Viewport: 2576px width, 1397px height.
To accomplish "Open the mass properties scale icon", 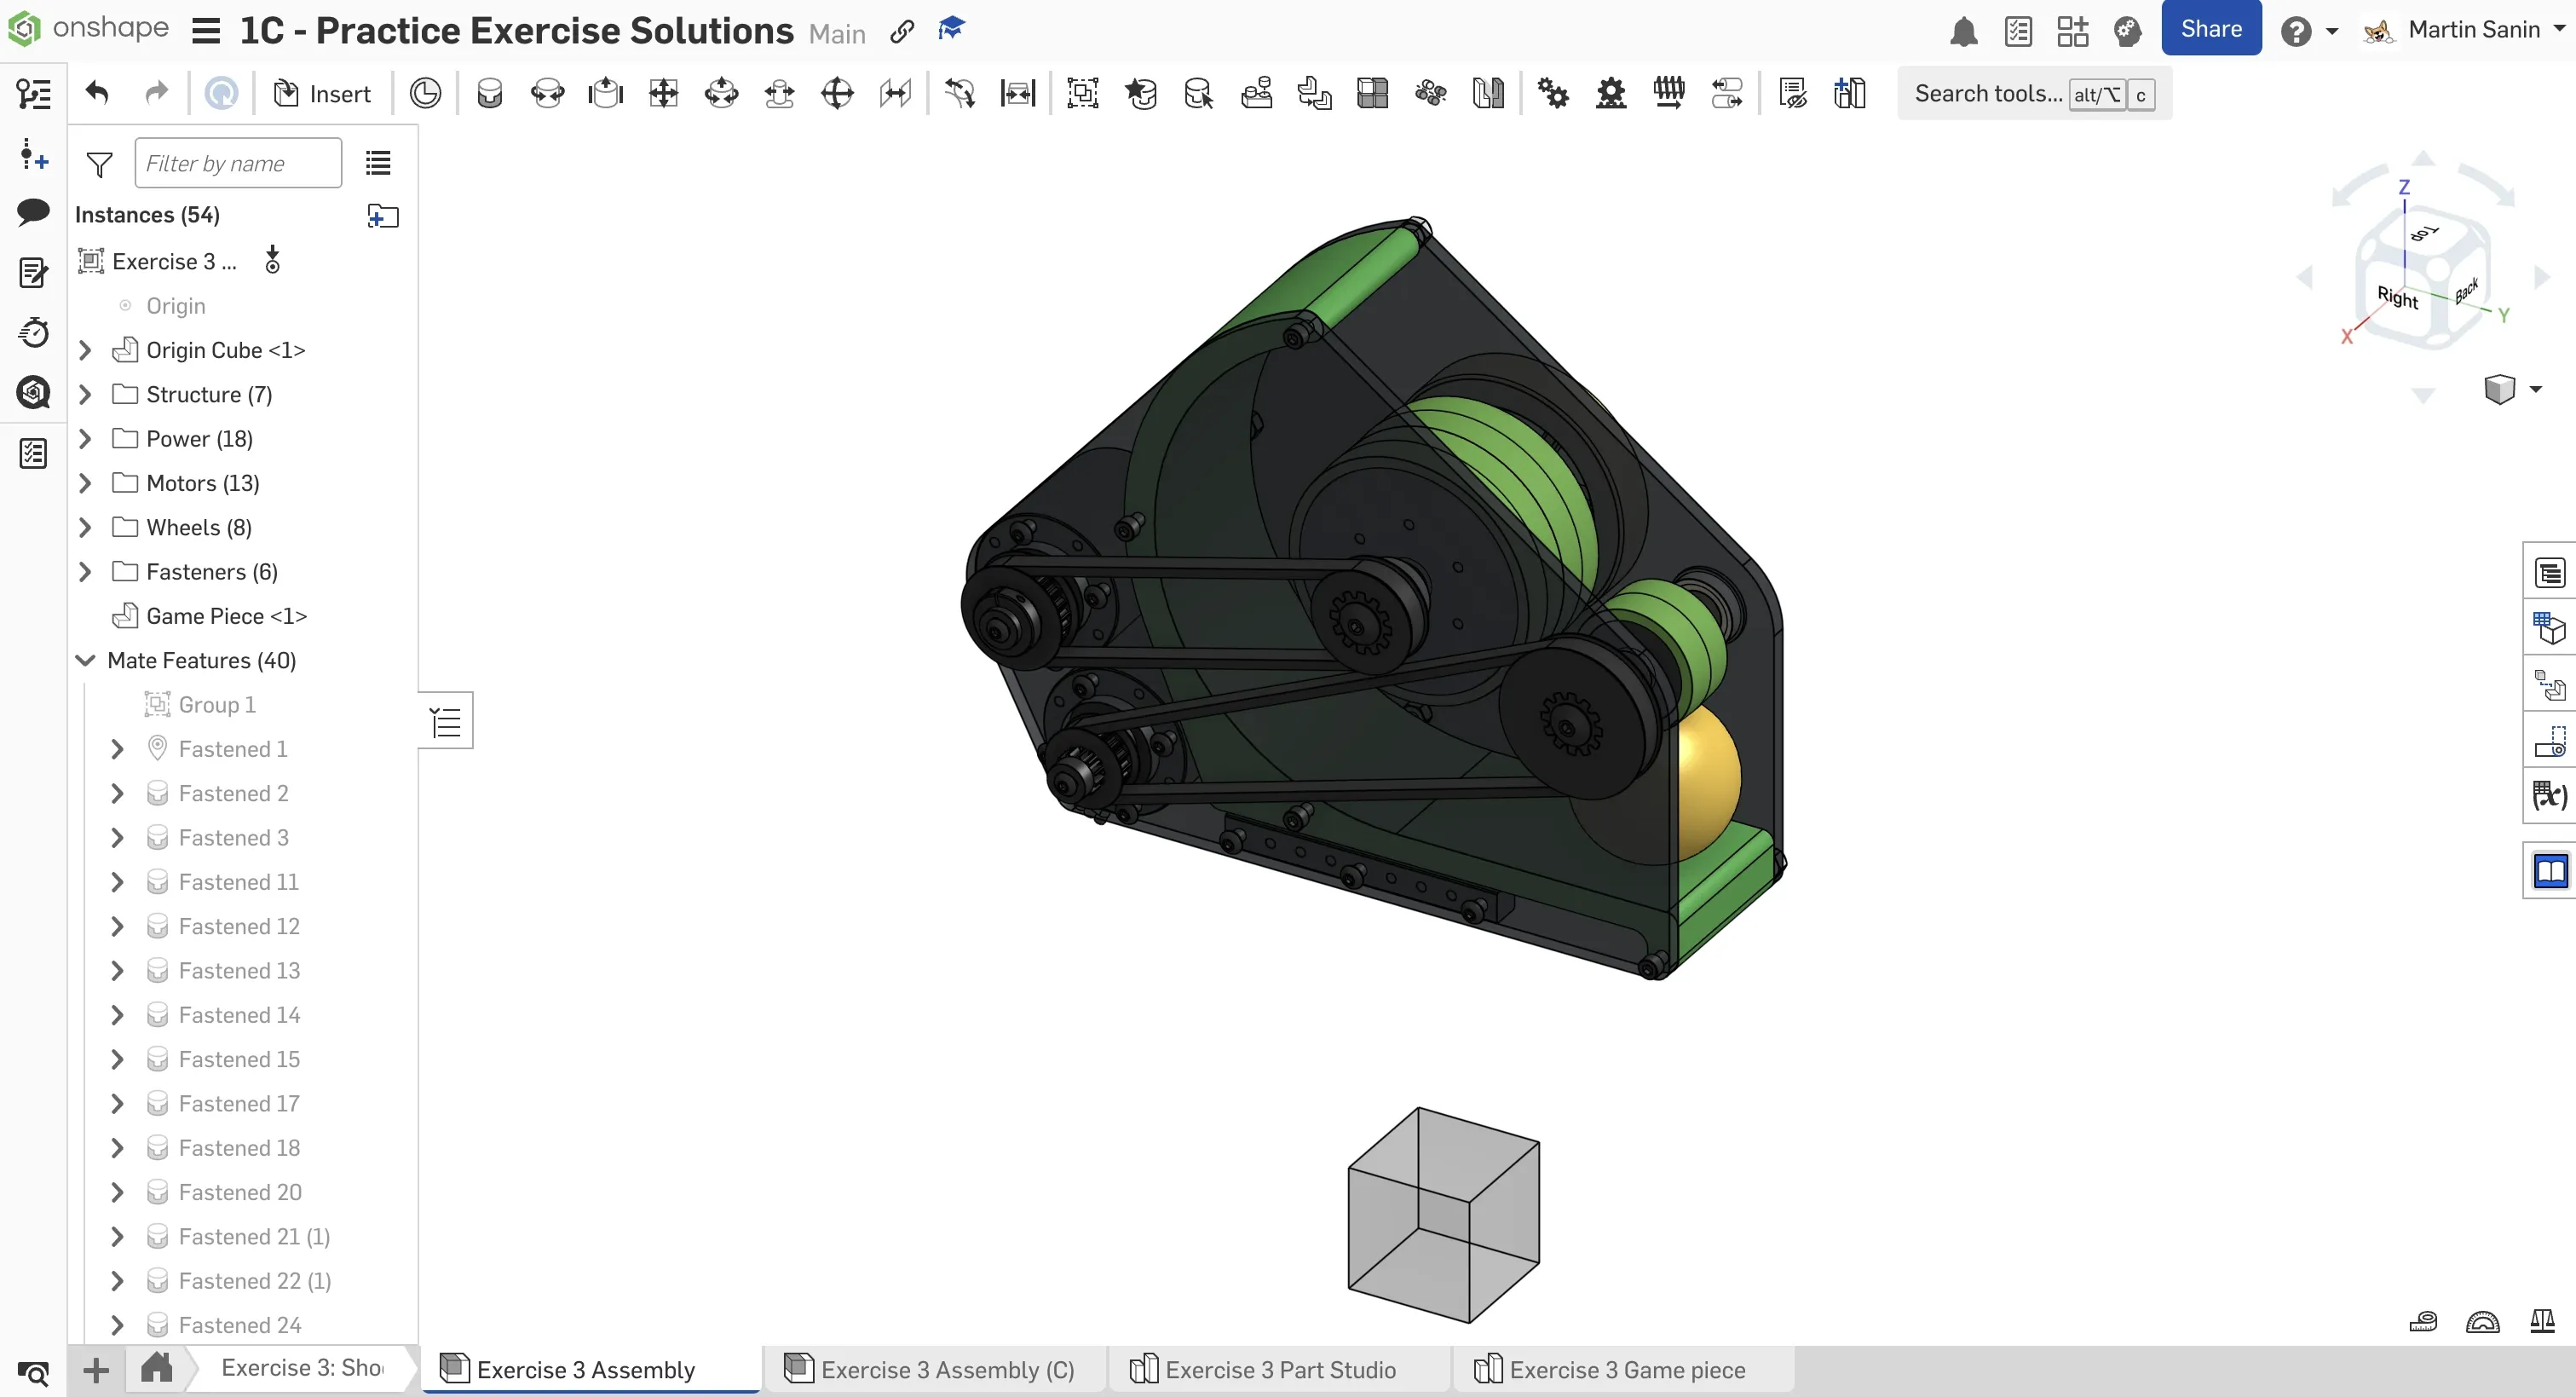I will pos(2542,1322).
